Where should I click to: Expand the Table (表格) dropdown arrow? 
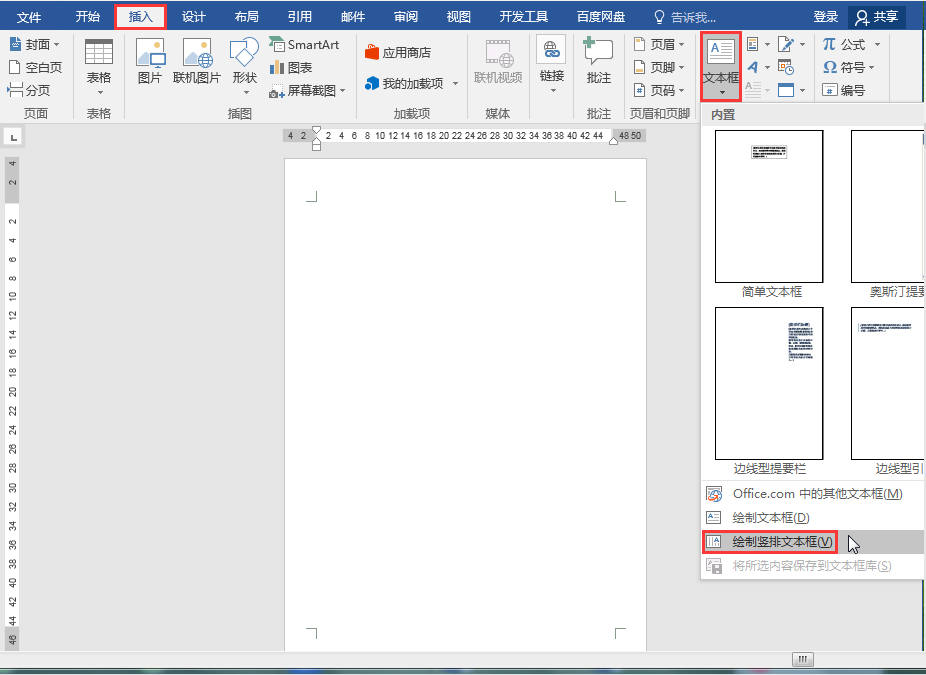[100, 93]
